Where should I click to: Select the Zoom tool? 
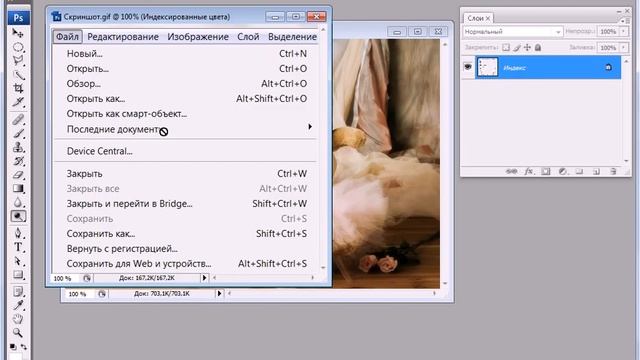point(18,333)
